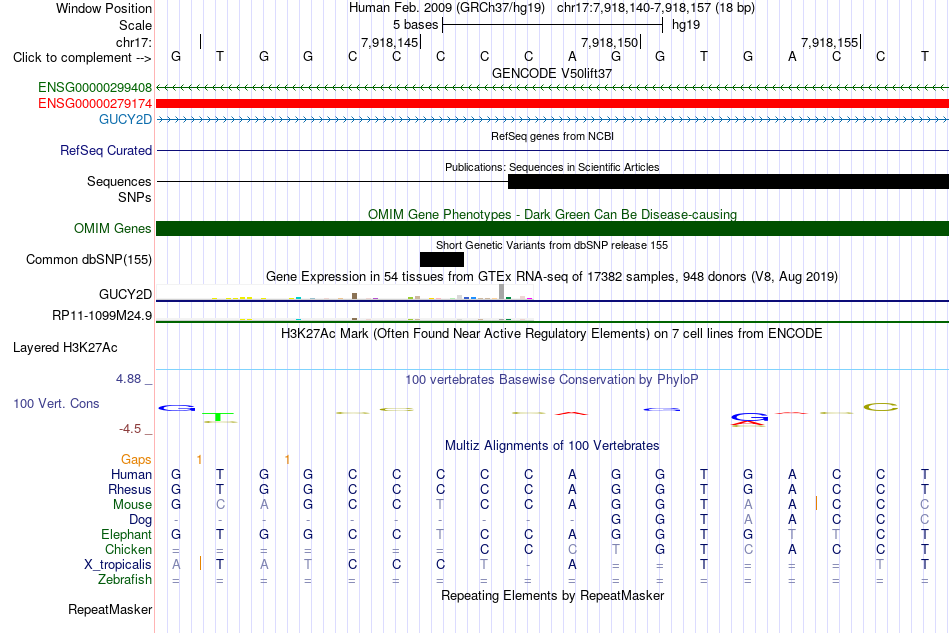Click the 'Multiz Alignments of 100 Vertebrates' title
950x633 pixels.
point(552,446)
